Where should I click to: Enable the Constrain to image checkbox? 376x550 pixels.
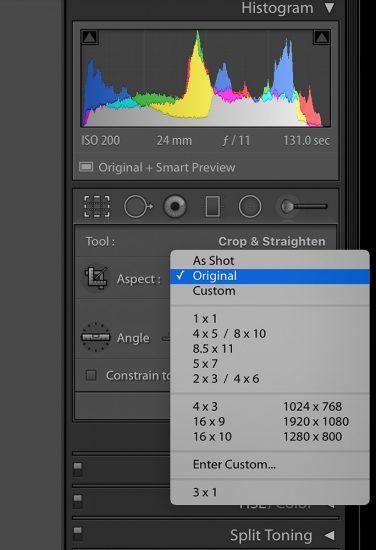pyautogui.click(x=91, y=376)
